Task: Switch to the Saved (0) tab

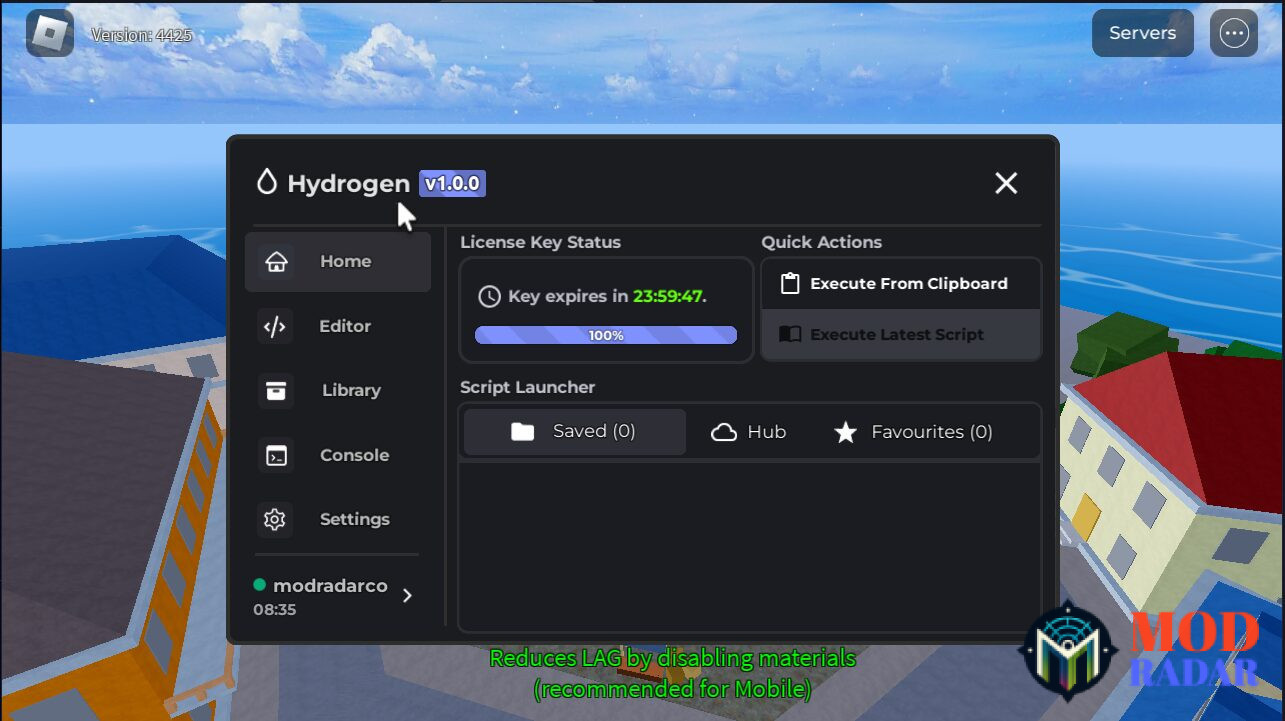Action: pyautogui.click(x=575, y=432)
